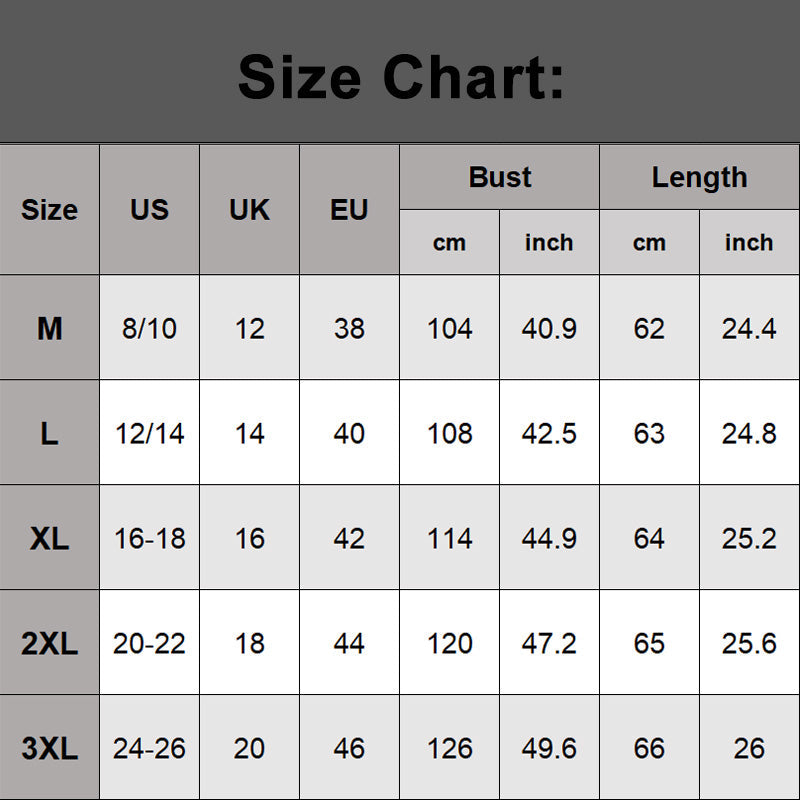Select the M size row label
This screenshot has height=800, width=800.
49,328
